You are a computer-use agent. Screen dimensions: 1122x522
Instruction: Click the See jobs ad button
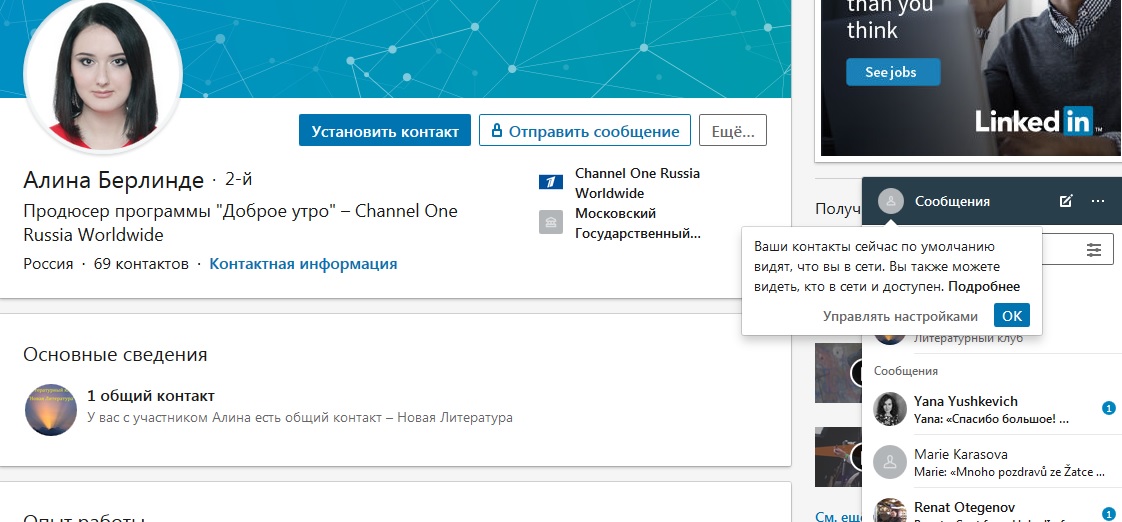pos(893,72)
